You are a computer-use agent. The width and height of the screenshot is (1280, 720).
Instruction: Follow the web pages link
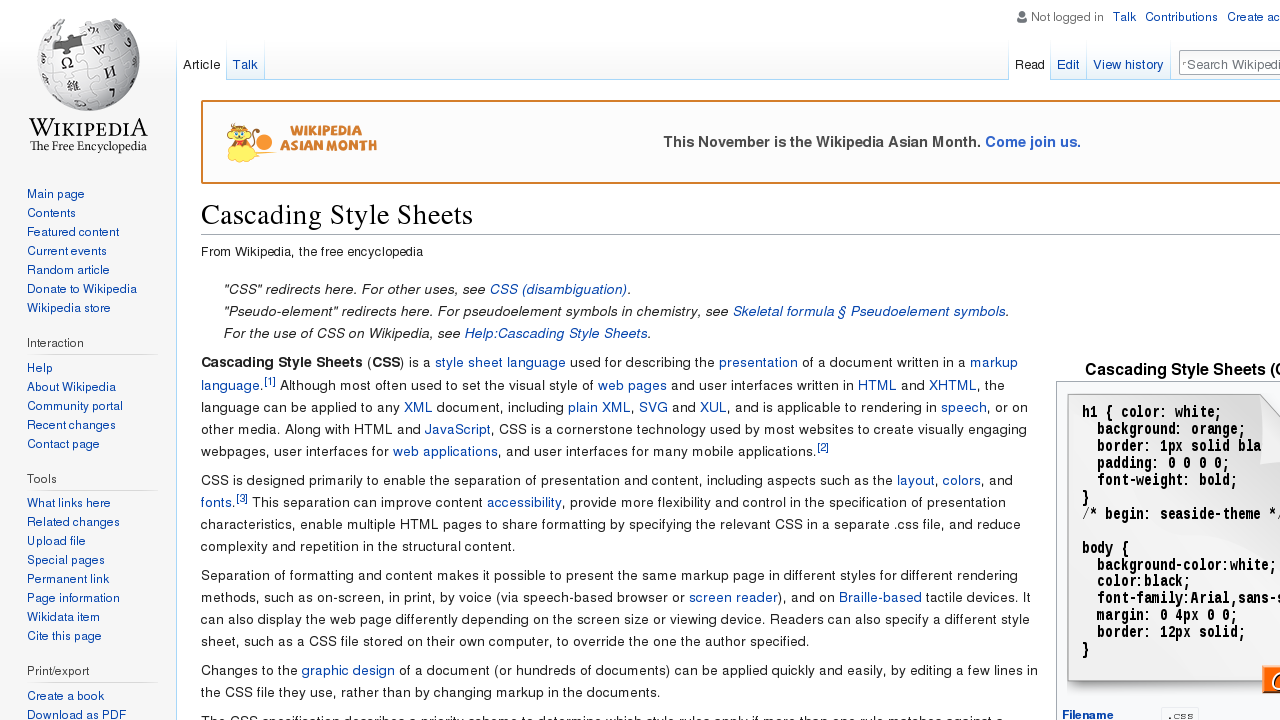(632, 385)
